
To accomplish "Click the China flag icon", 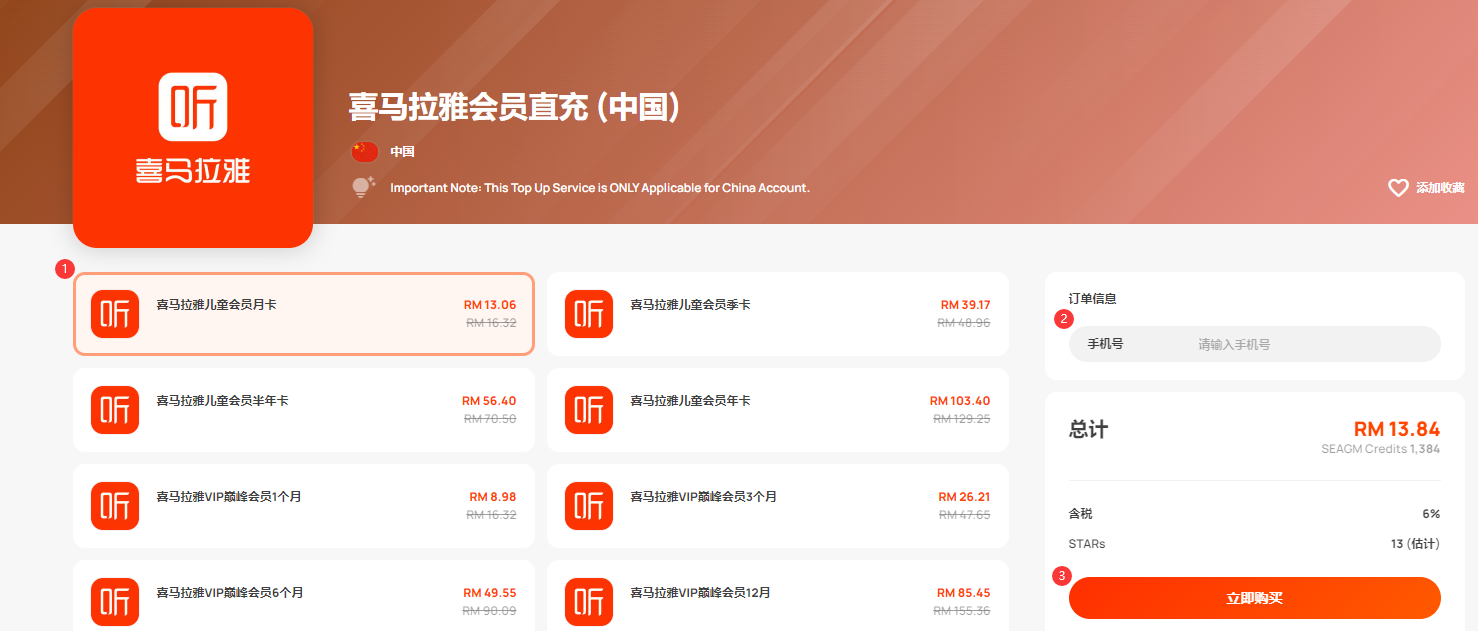I will pos(365,152).
